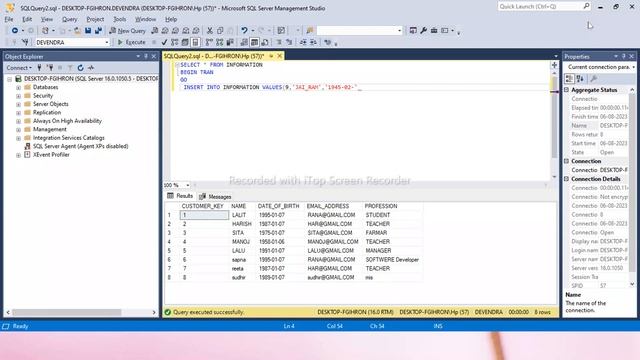Click the Save file disk icon
This screenshot has width=640, height=360.
(88, 31)
